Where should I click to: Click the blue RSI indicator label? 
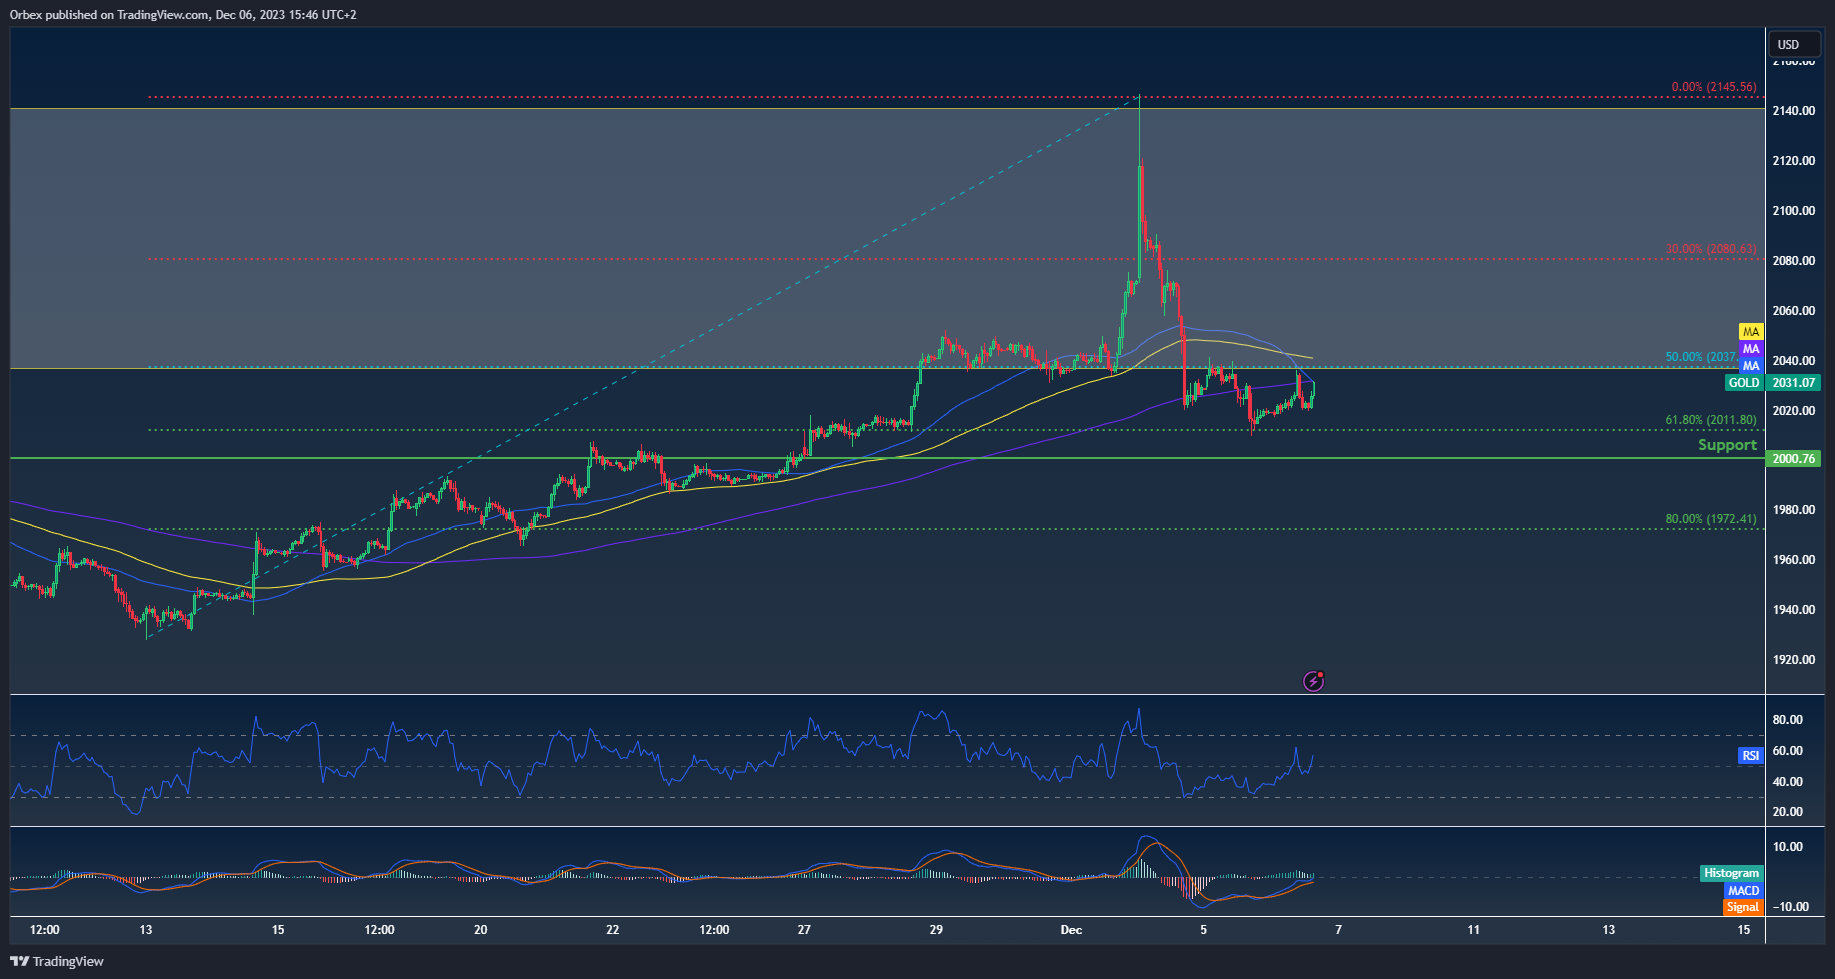[1750, 756]
